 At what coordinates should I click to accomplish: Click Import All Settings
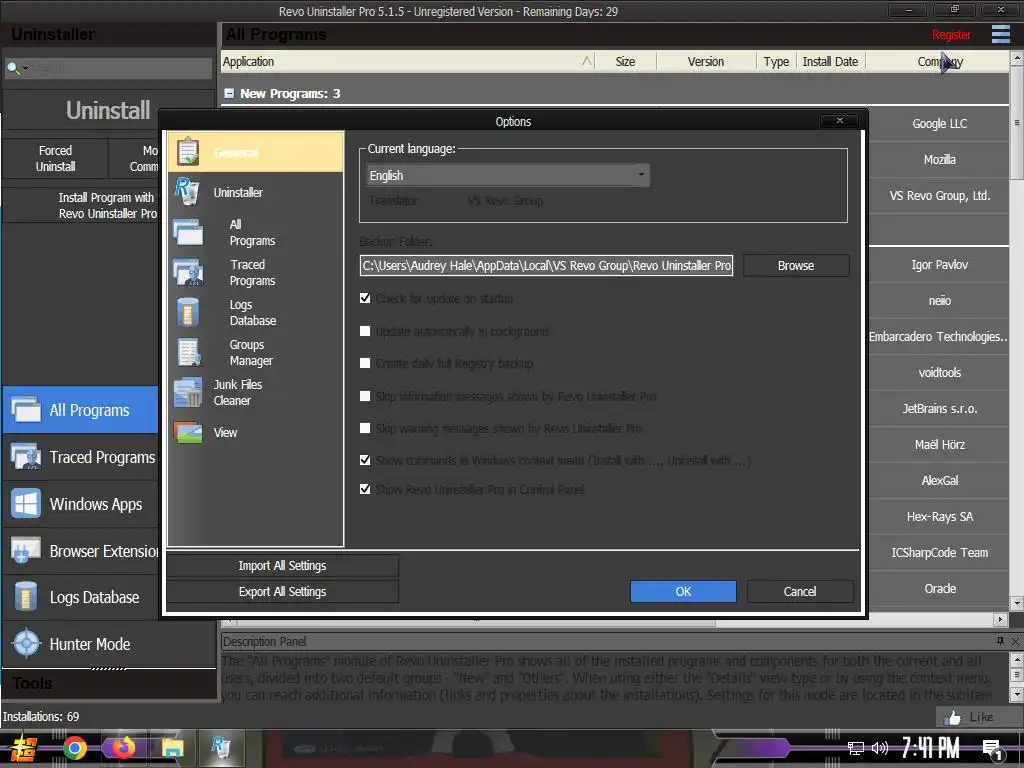click(282, 566)
